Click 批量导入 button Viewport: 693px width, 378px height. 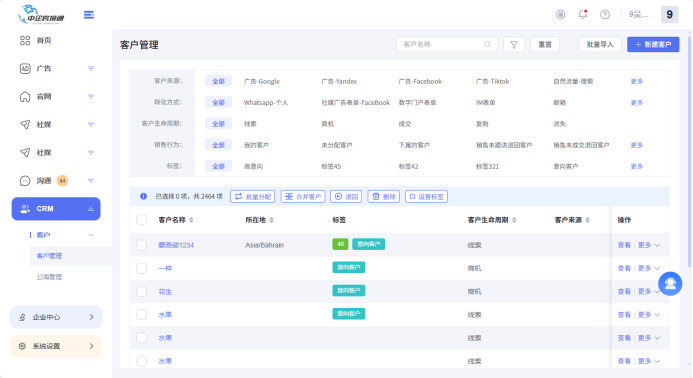pos(600,44)
